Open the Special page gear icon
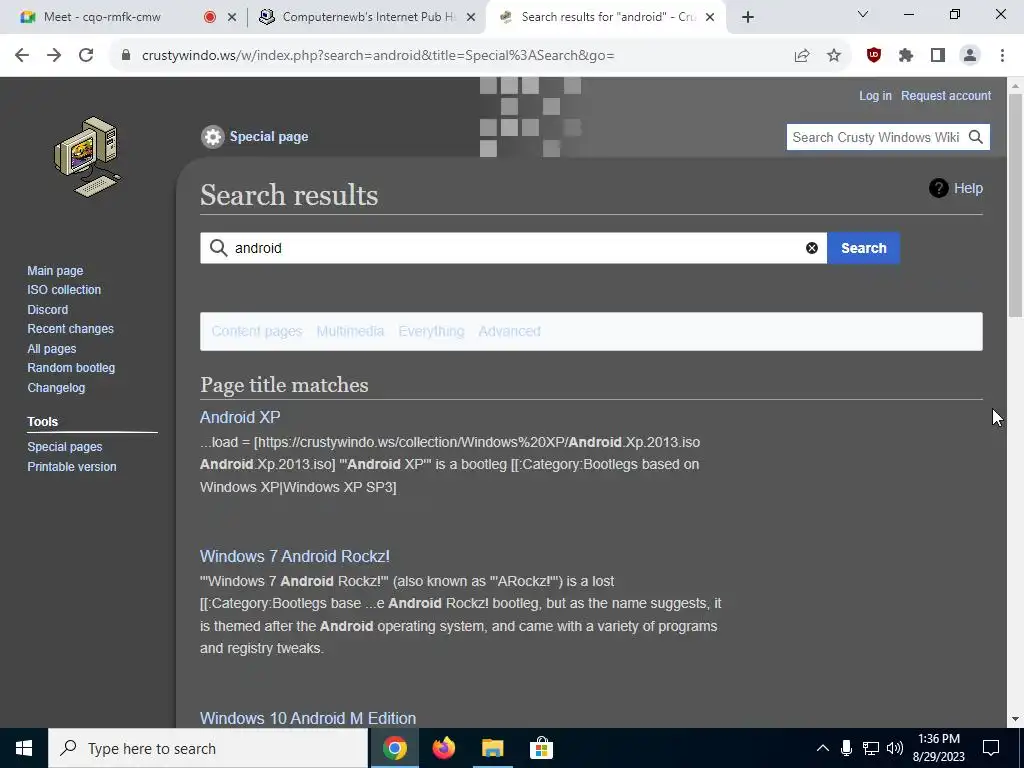Image resolution: width=1024 pixels, height=768 pixels. coord(212,136)
